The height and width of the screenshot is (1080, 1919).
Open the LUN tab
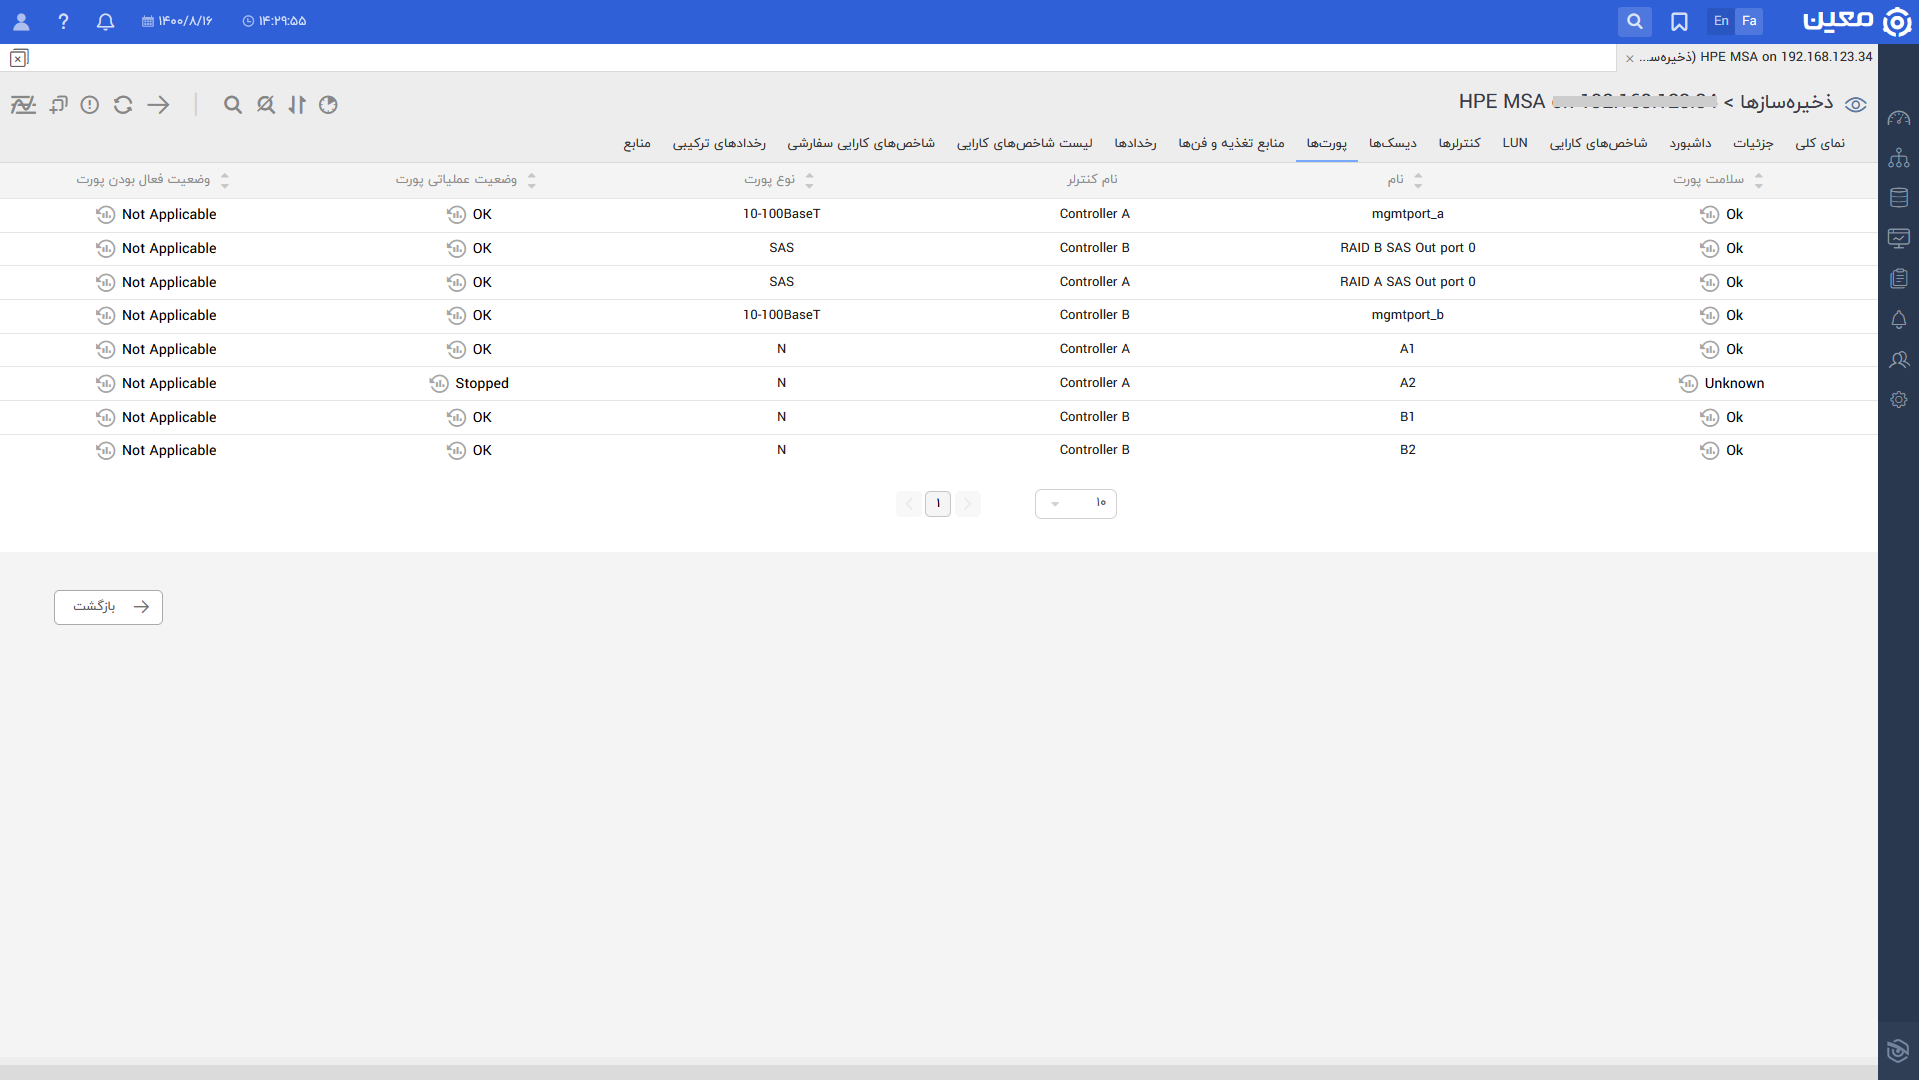tap(1514, 144)
